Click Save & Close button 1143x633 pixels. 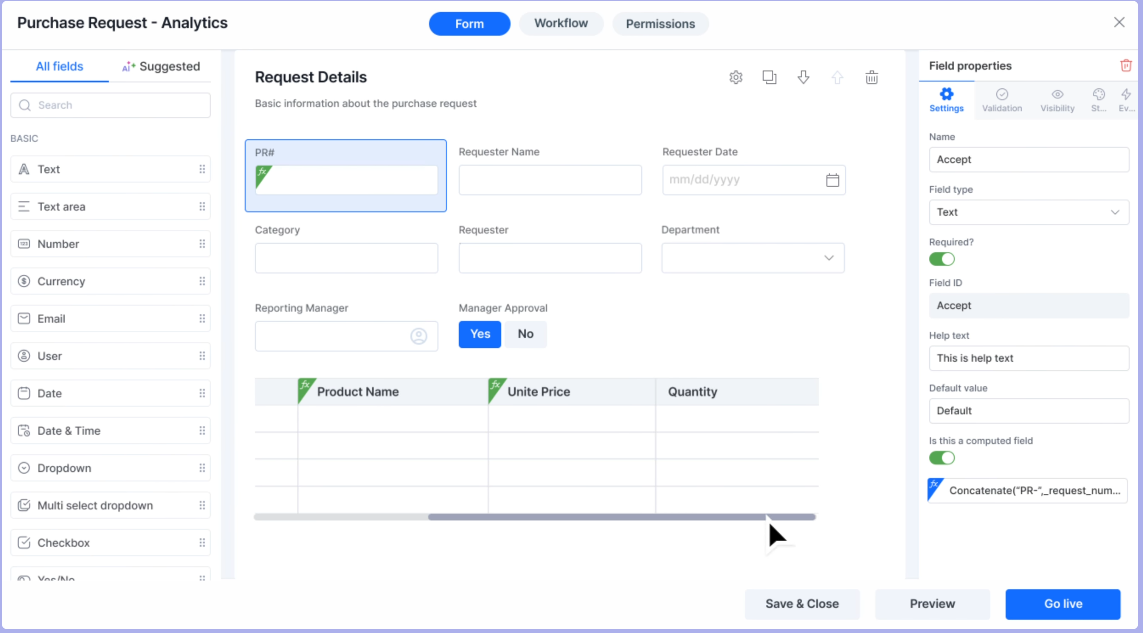tap(802, 604)
